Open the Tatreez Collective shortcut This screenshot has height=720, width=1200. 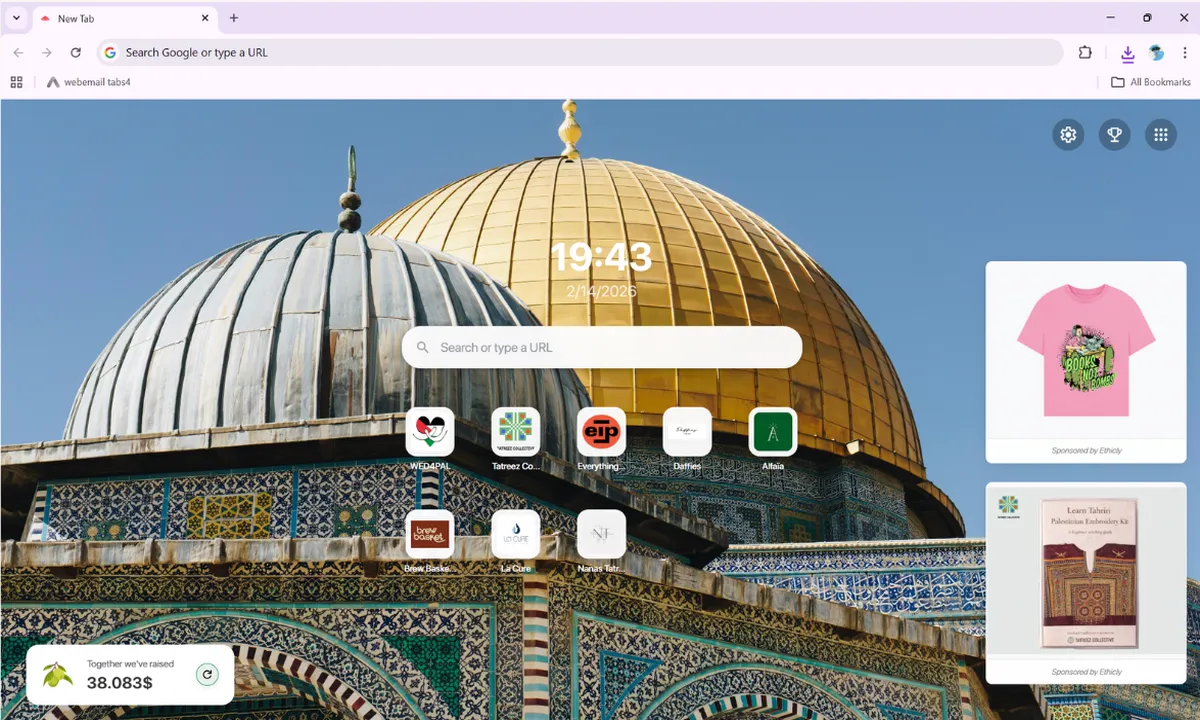point(516,432)
